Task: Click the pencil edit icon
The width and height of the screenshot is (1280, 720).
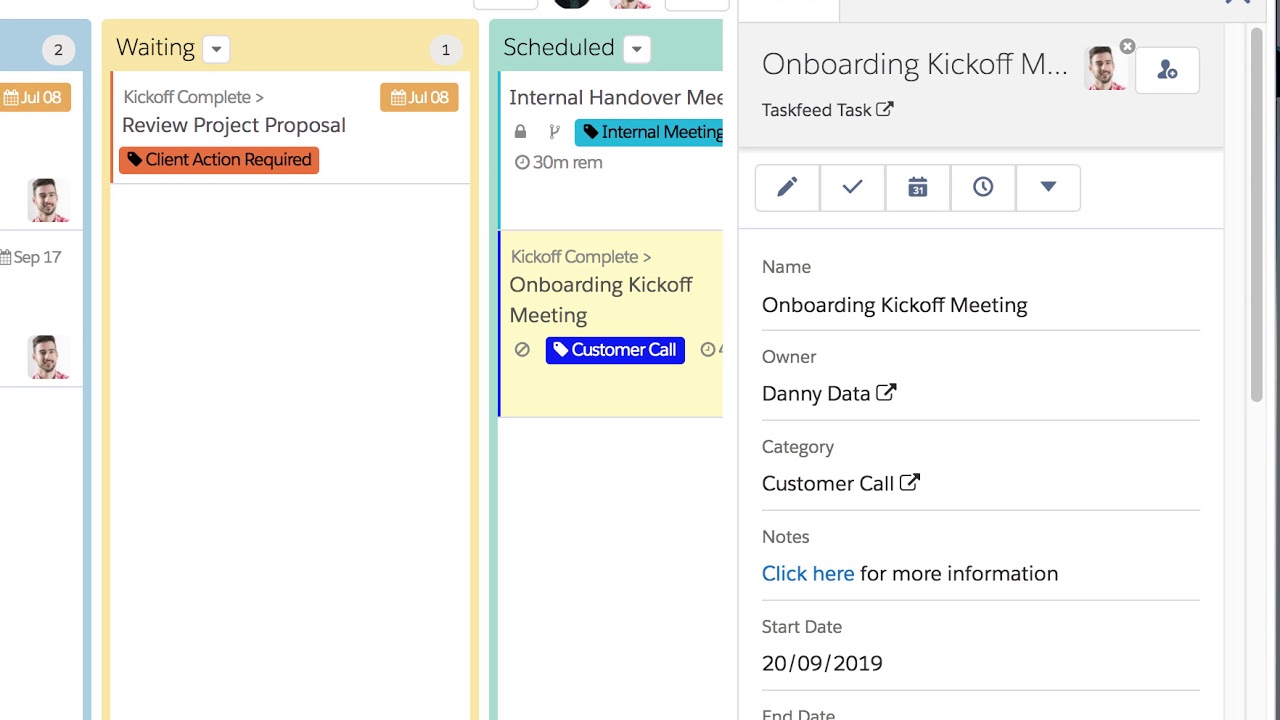Action: (787, 187)
